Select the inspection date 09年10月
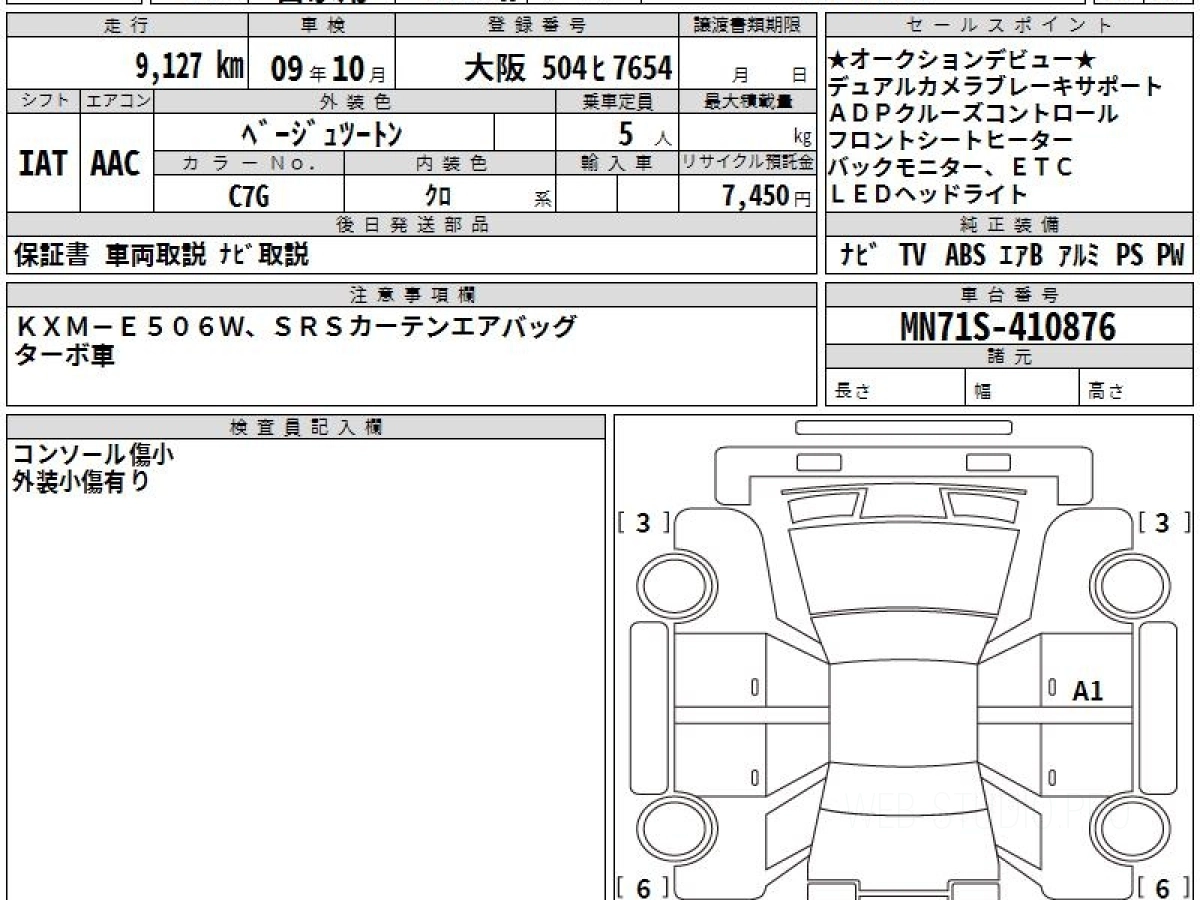The width and height of the screenshot is (1200, 900). 327,69
